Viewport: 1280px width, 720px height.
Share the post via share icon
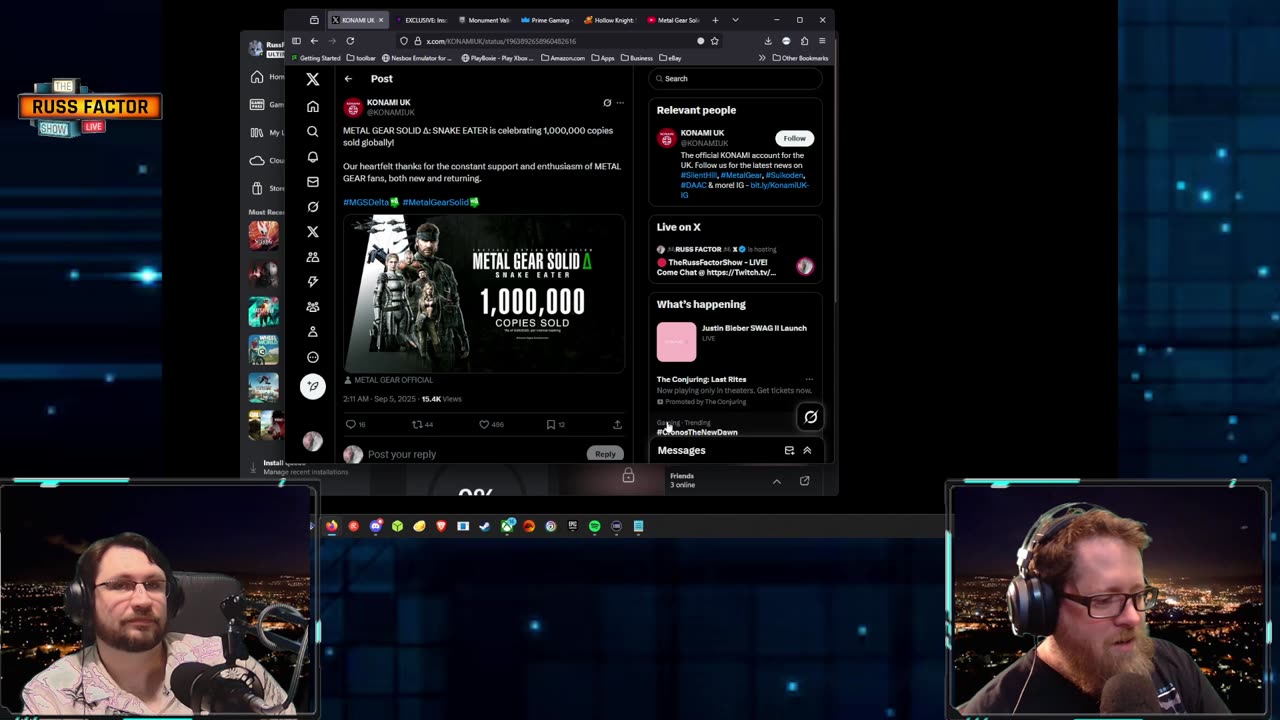pos(617,425)
